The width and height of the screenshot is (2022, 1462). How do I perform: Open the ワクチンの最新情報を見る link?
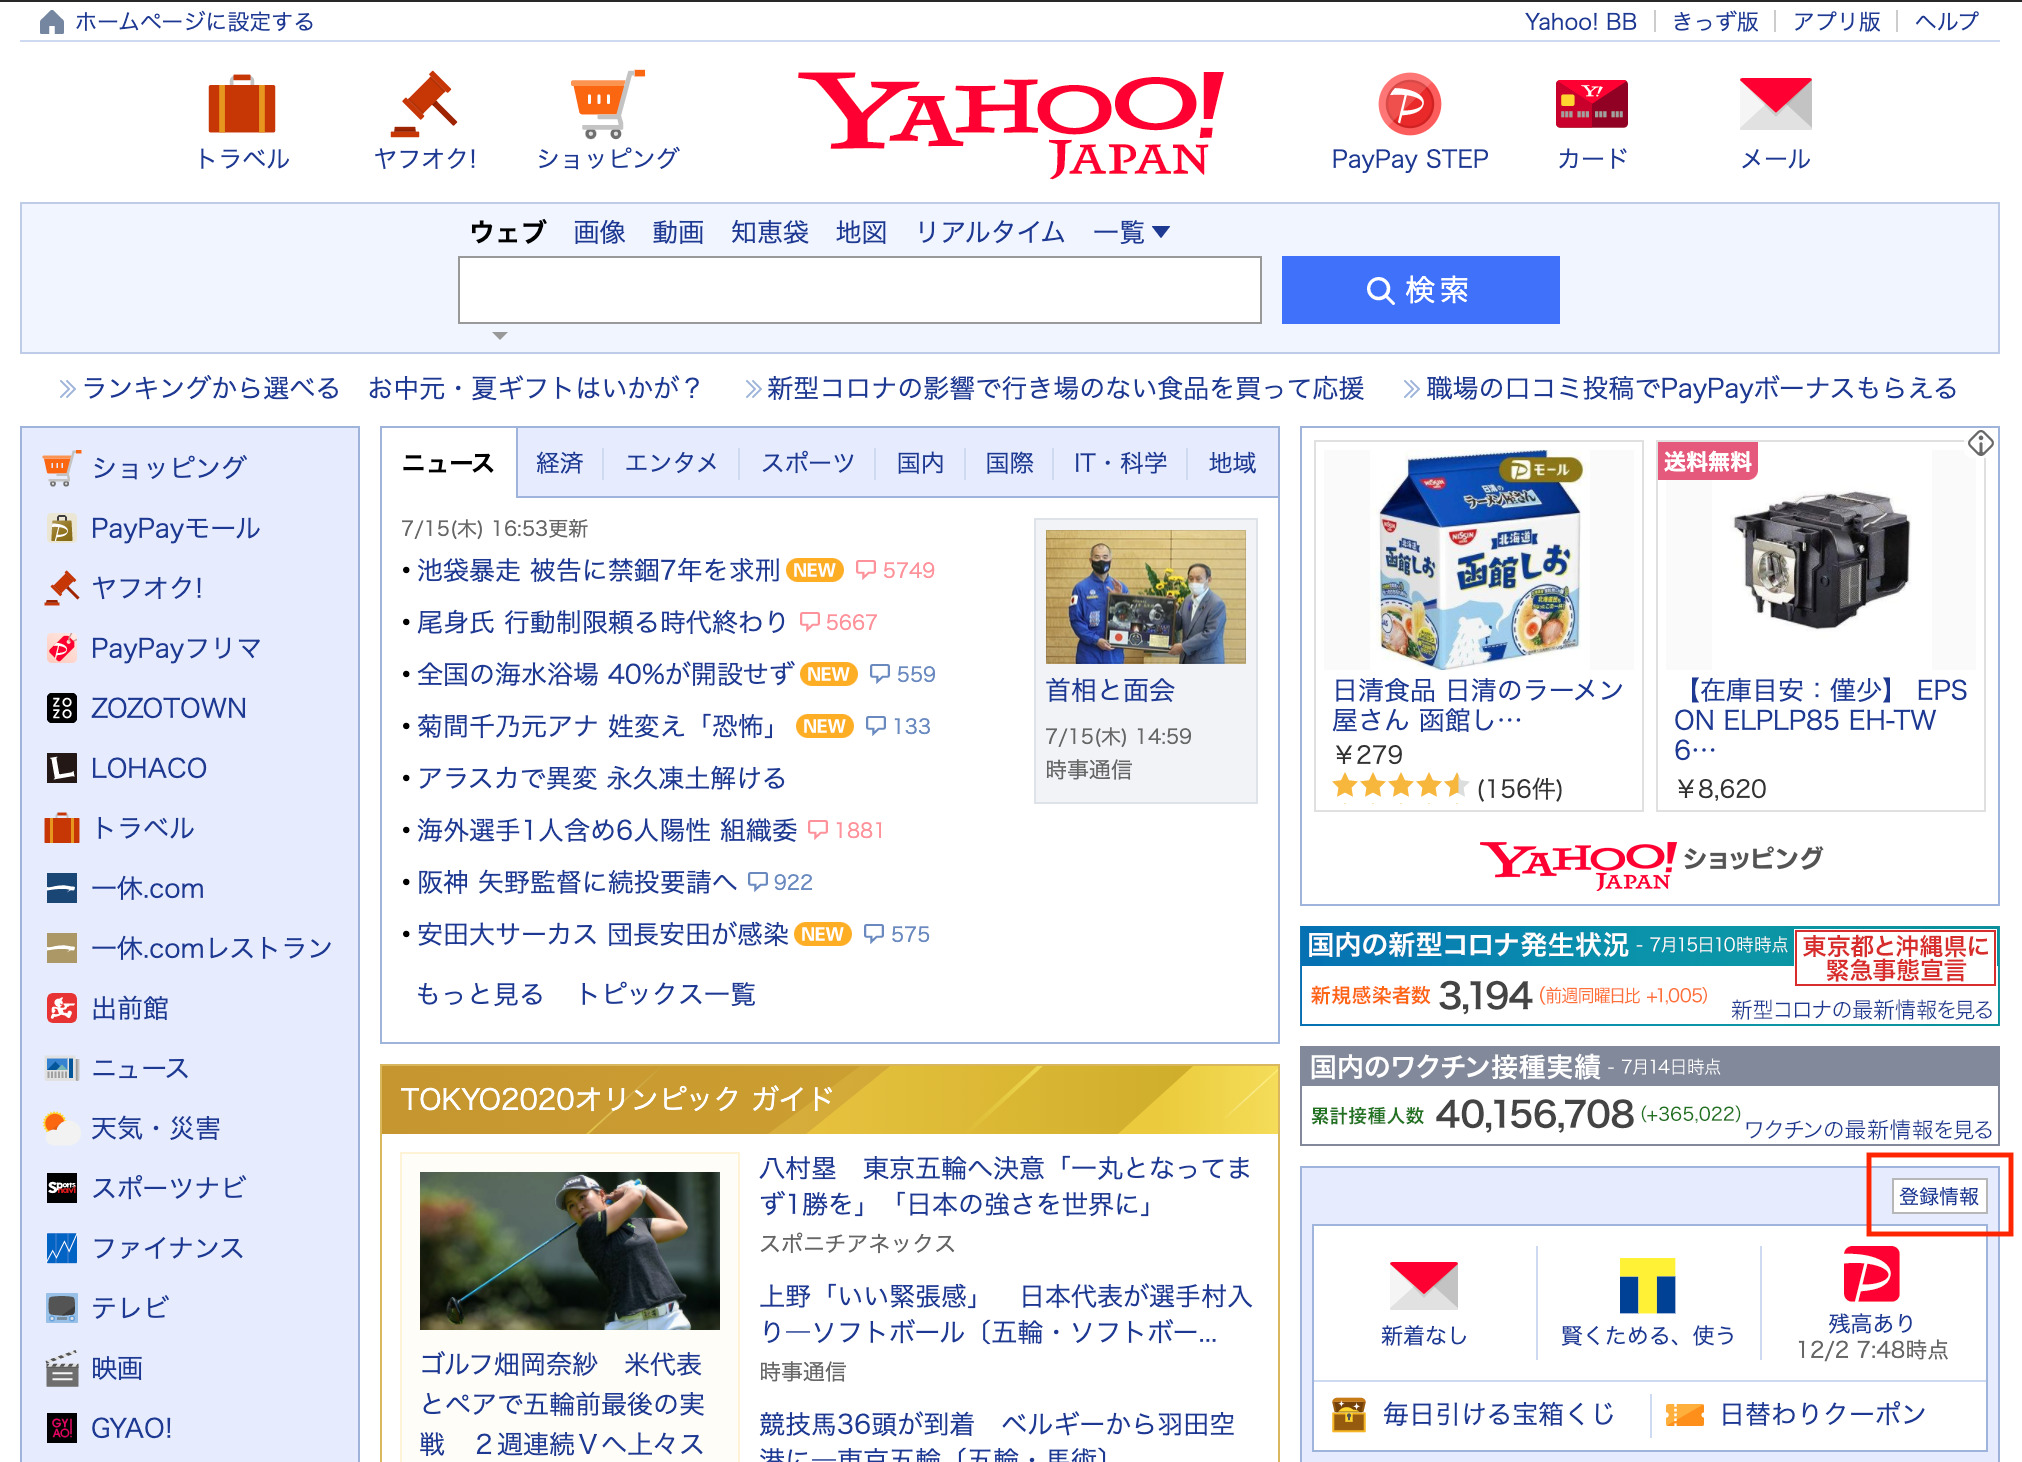click(1869, 1129)
